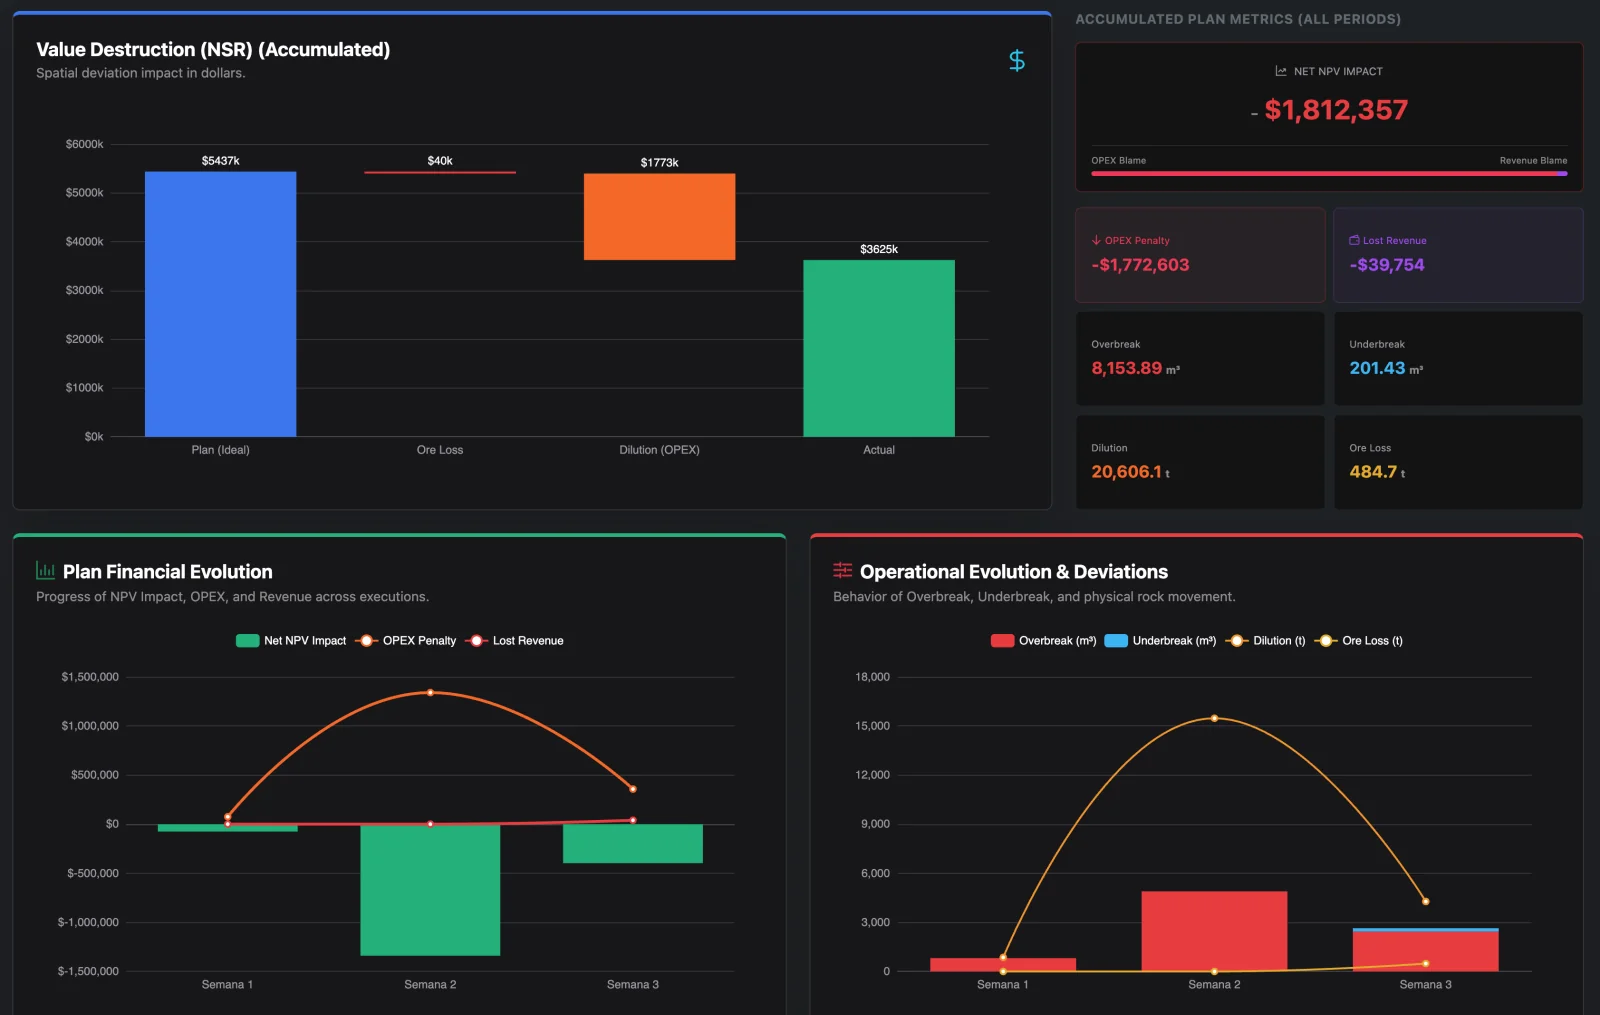Toggle Net NPV Impact legend series

(291, 641)
